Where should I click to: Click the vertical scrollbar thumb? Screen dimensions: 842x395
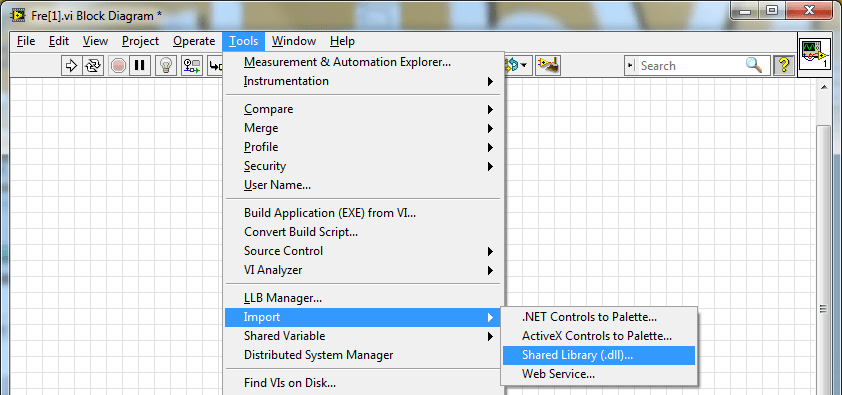click(x=824, y=260)
